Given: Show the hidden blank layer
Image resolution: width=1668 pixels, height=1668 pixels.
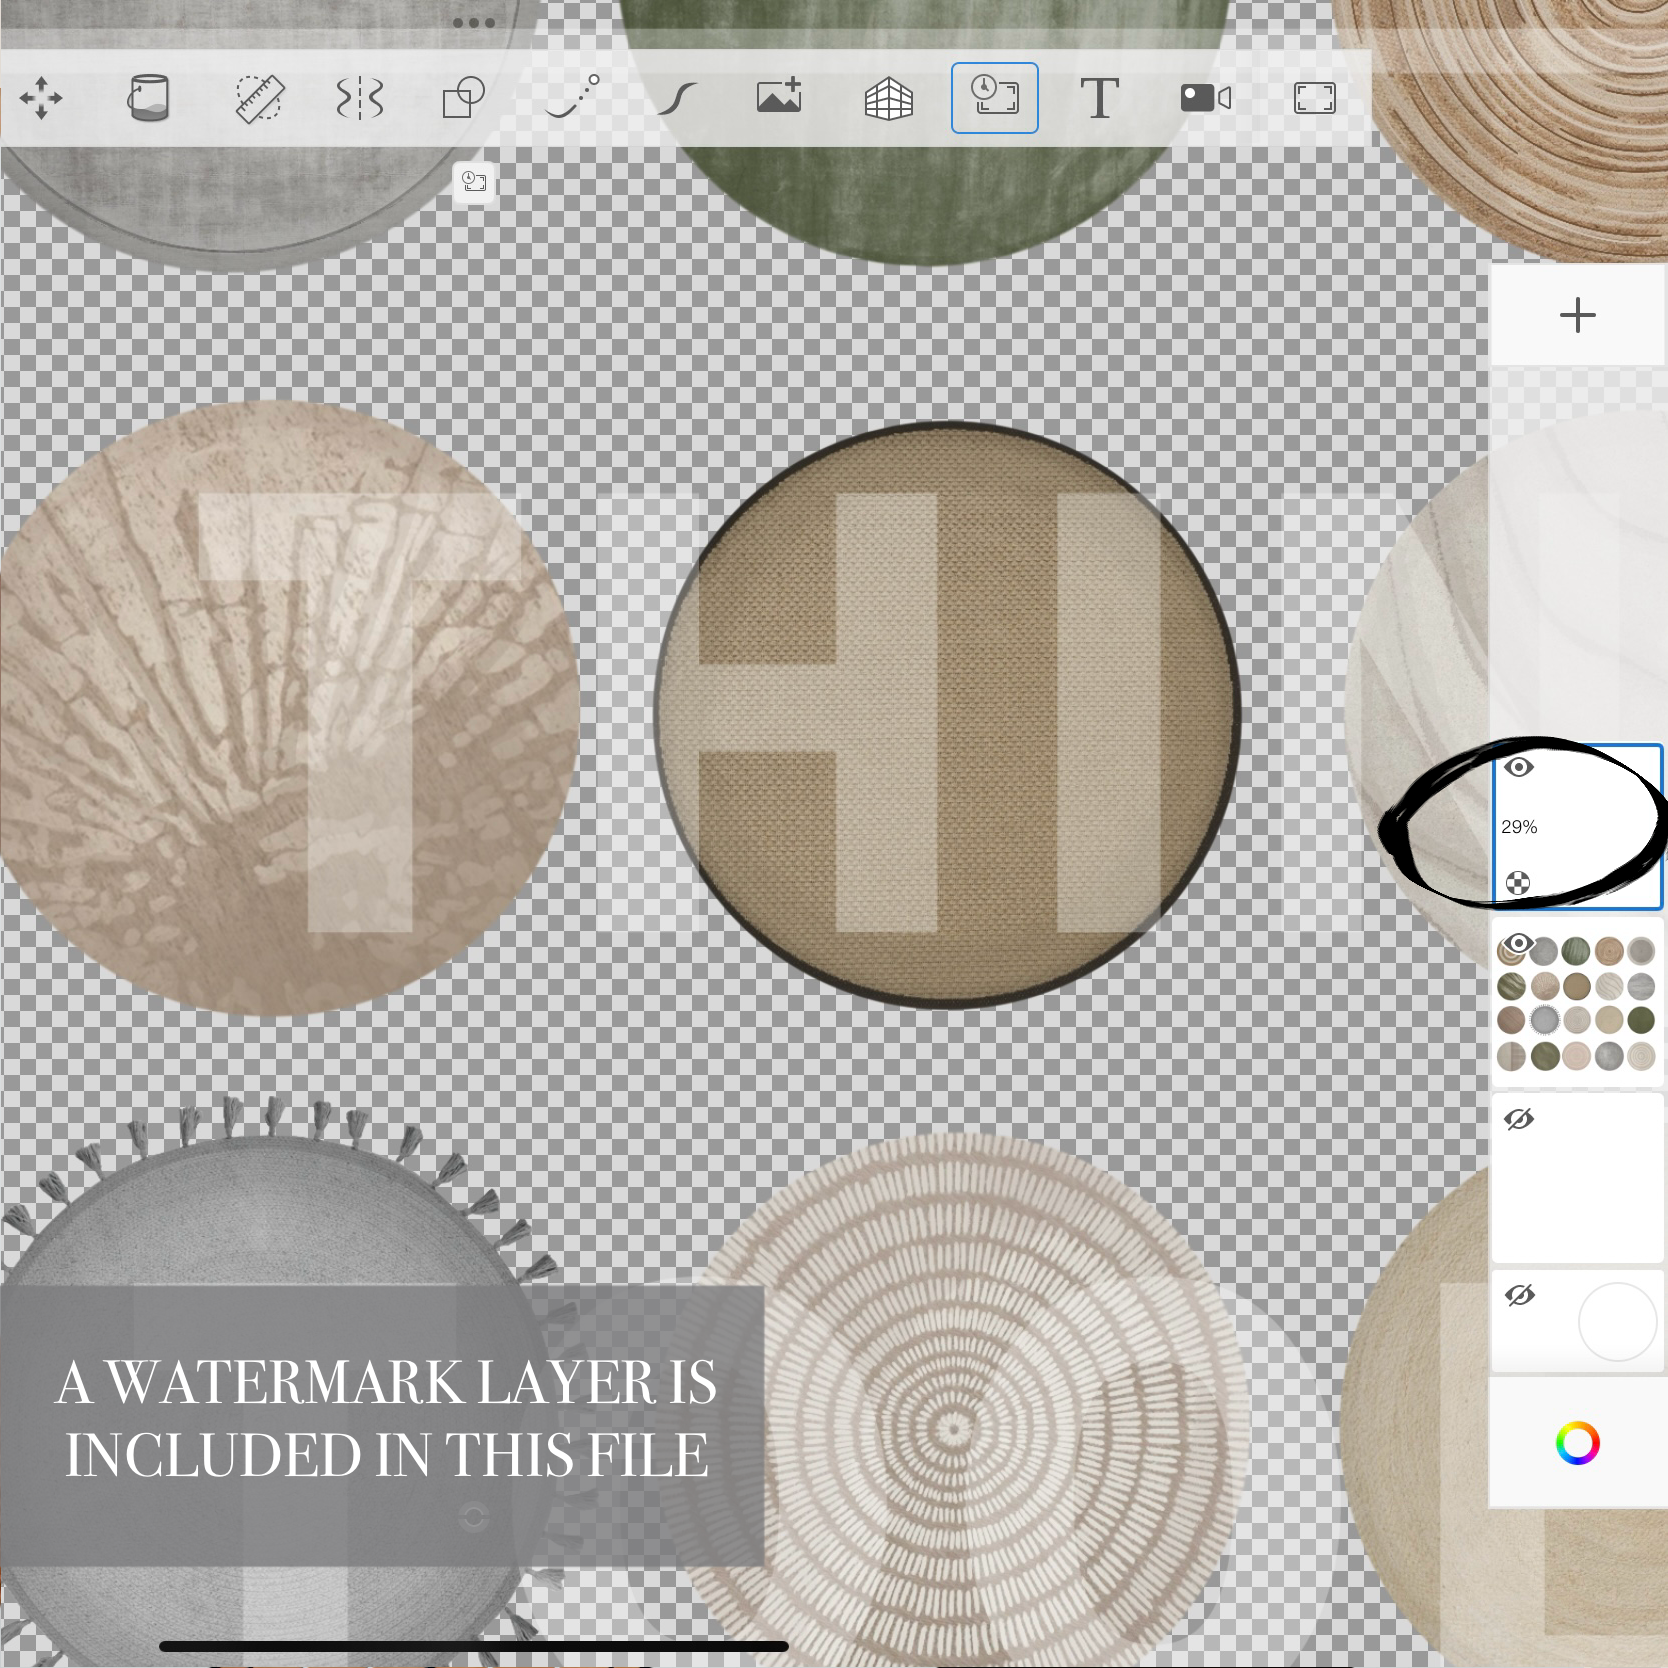Looking at the screenshot, I should pyautogui.click(x=1519, y=1119).
